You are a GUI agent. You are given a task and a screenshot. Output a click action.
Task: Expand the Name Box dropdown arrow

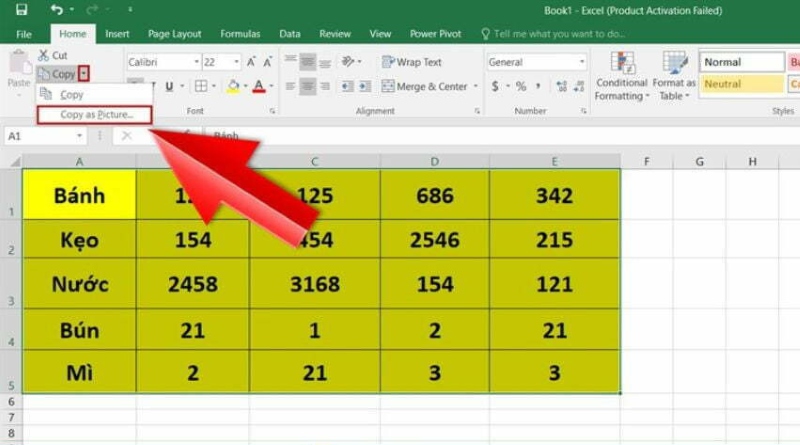(79, 135)
